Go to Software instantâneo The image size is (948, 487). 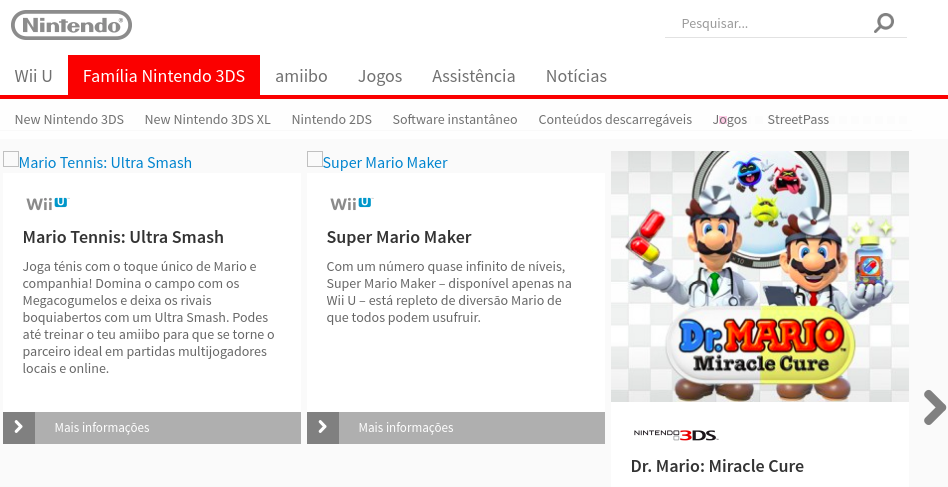pyautogui.click(x=455, y=120)
